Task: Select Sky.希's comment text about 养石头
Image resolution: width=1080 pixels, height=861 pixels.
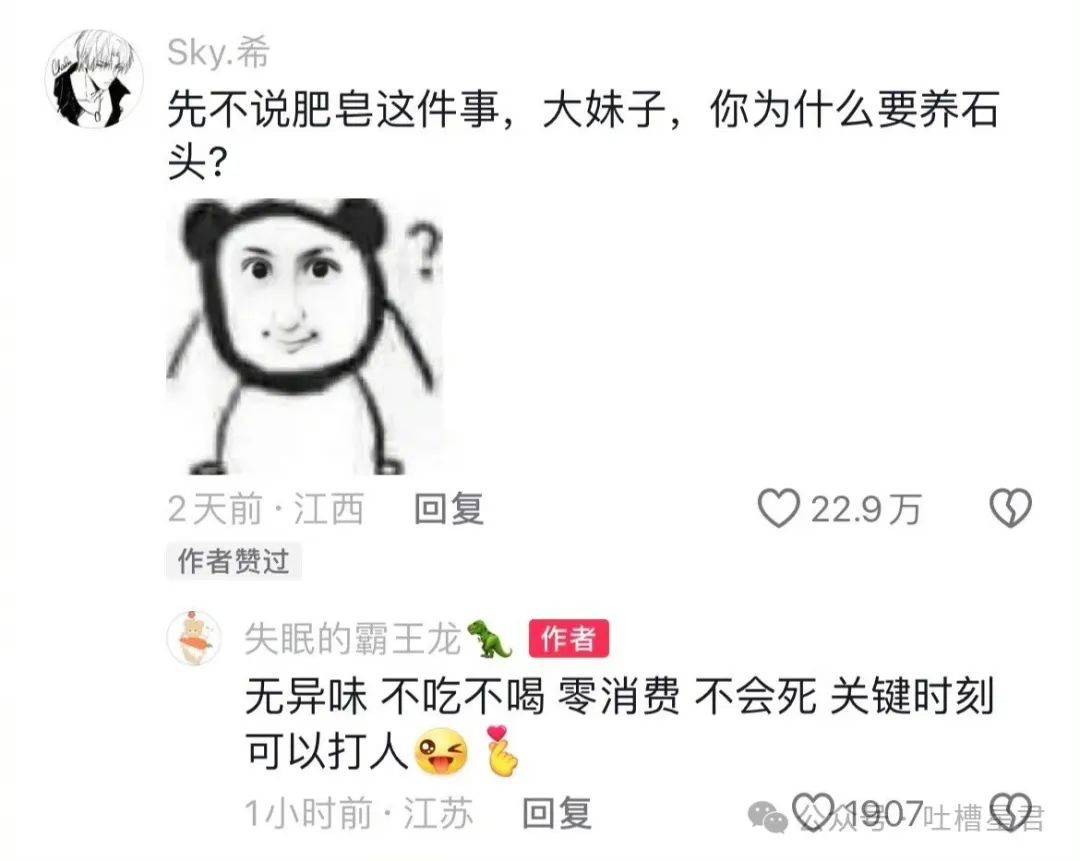Action: coord(583,136)
